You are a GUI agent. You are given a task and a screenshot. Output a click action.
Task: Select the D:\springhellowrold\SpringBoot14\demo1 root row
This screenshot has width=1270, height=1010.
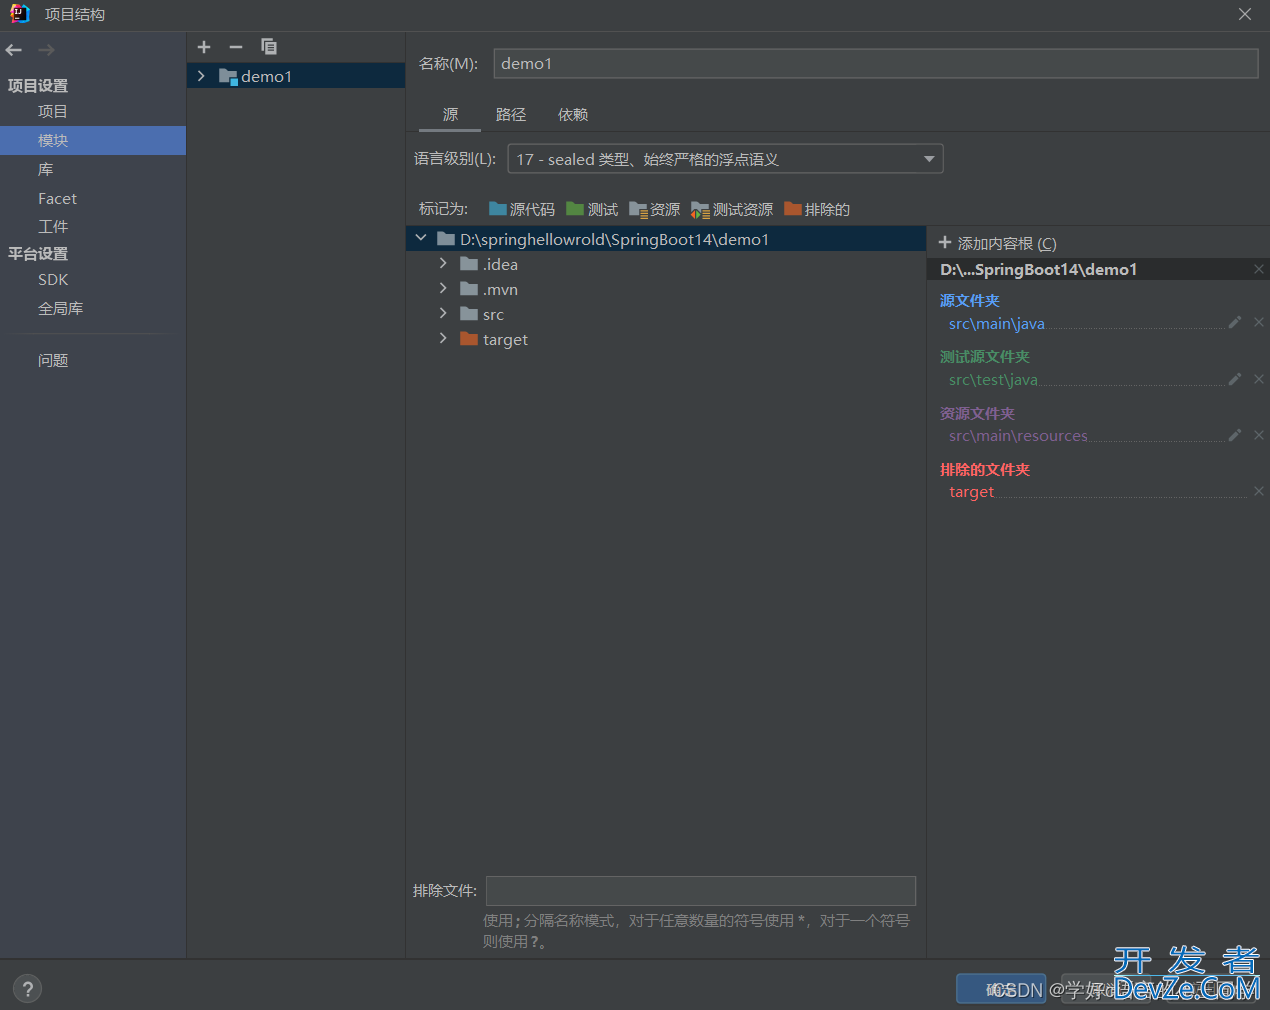666,239
